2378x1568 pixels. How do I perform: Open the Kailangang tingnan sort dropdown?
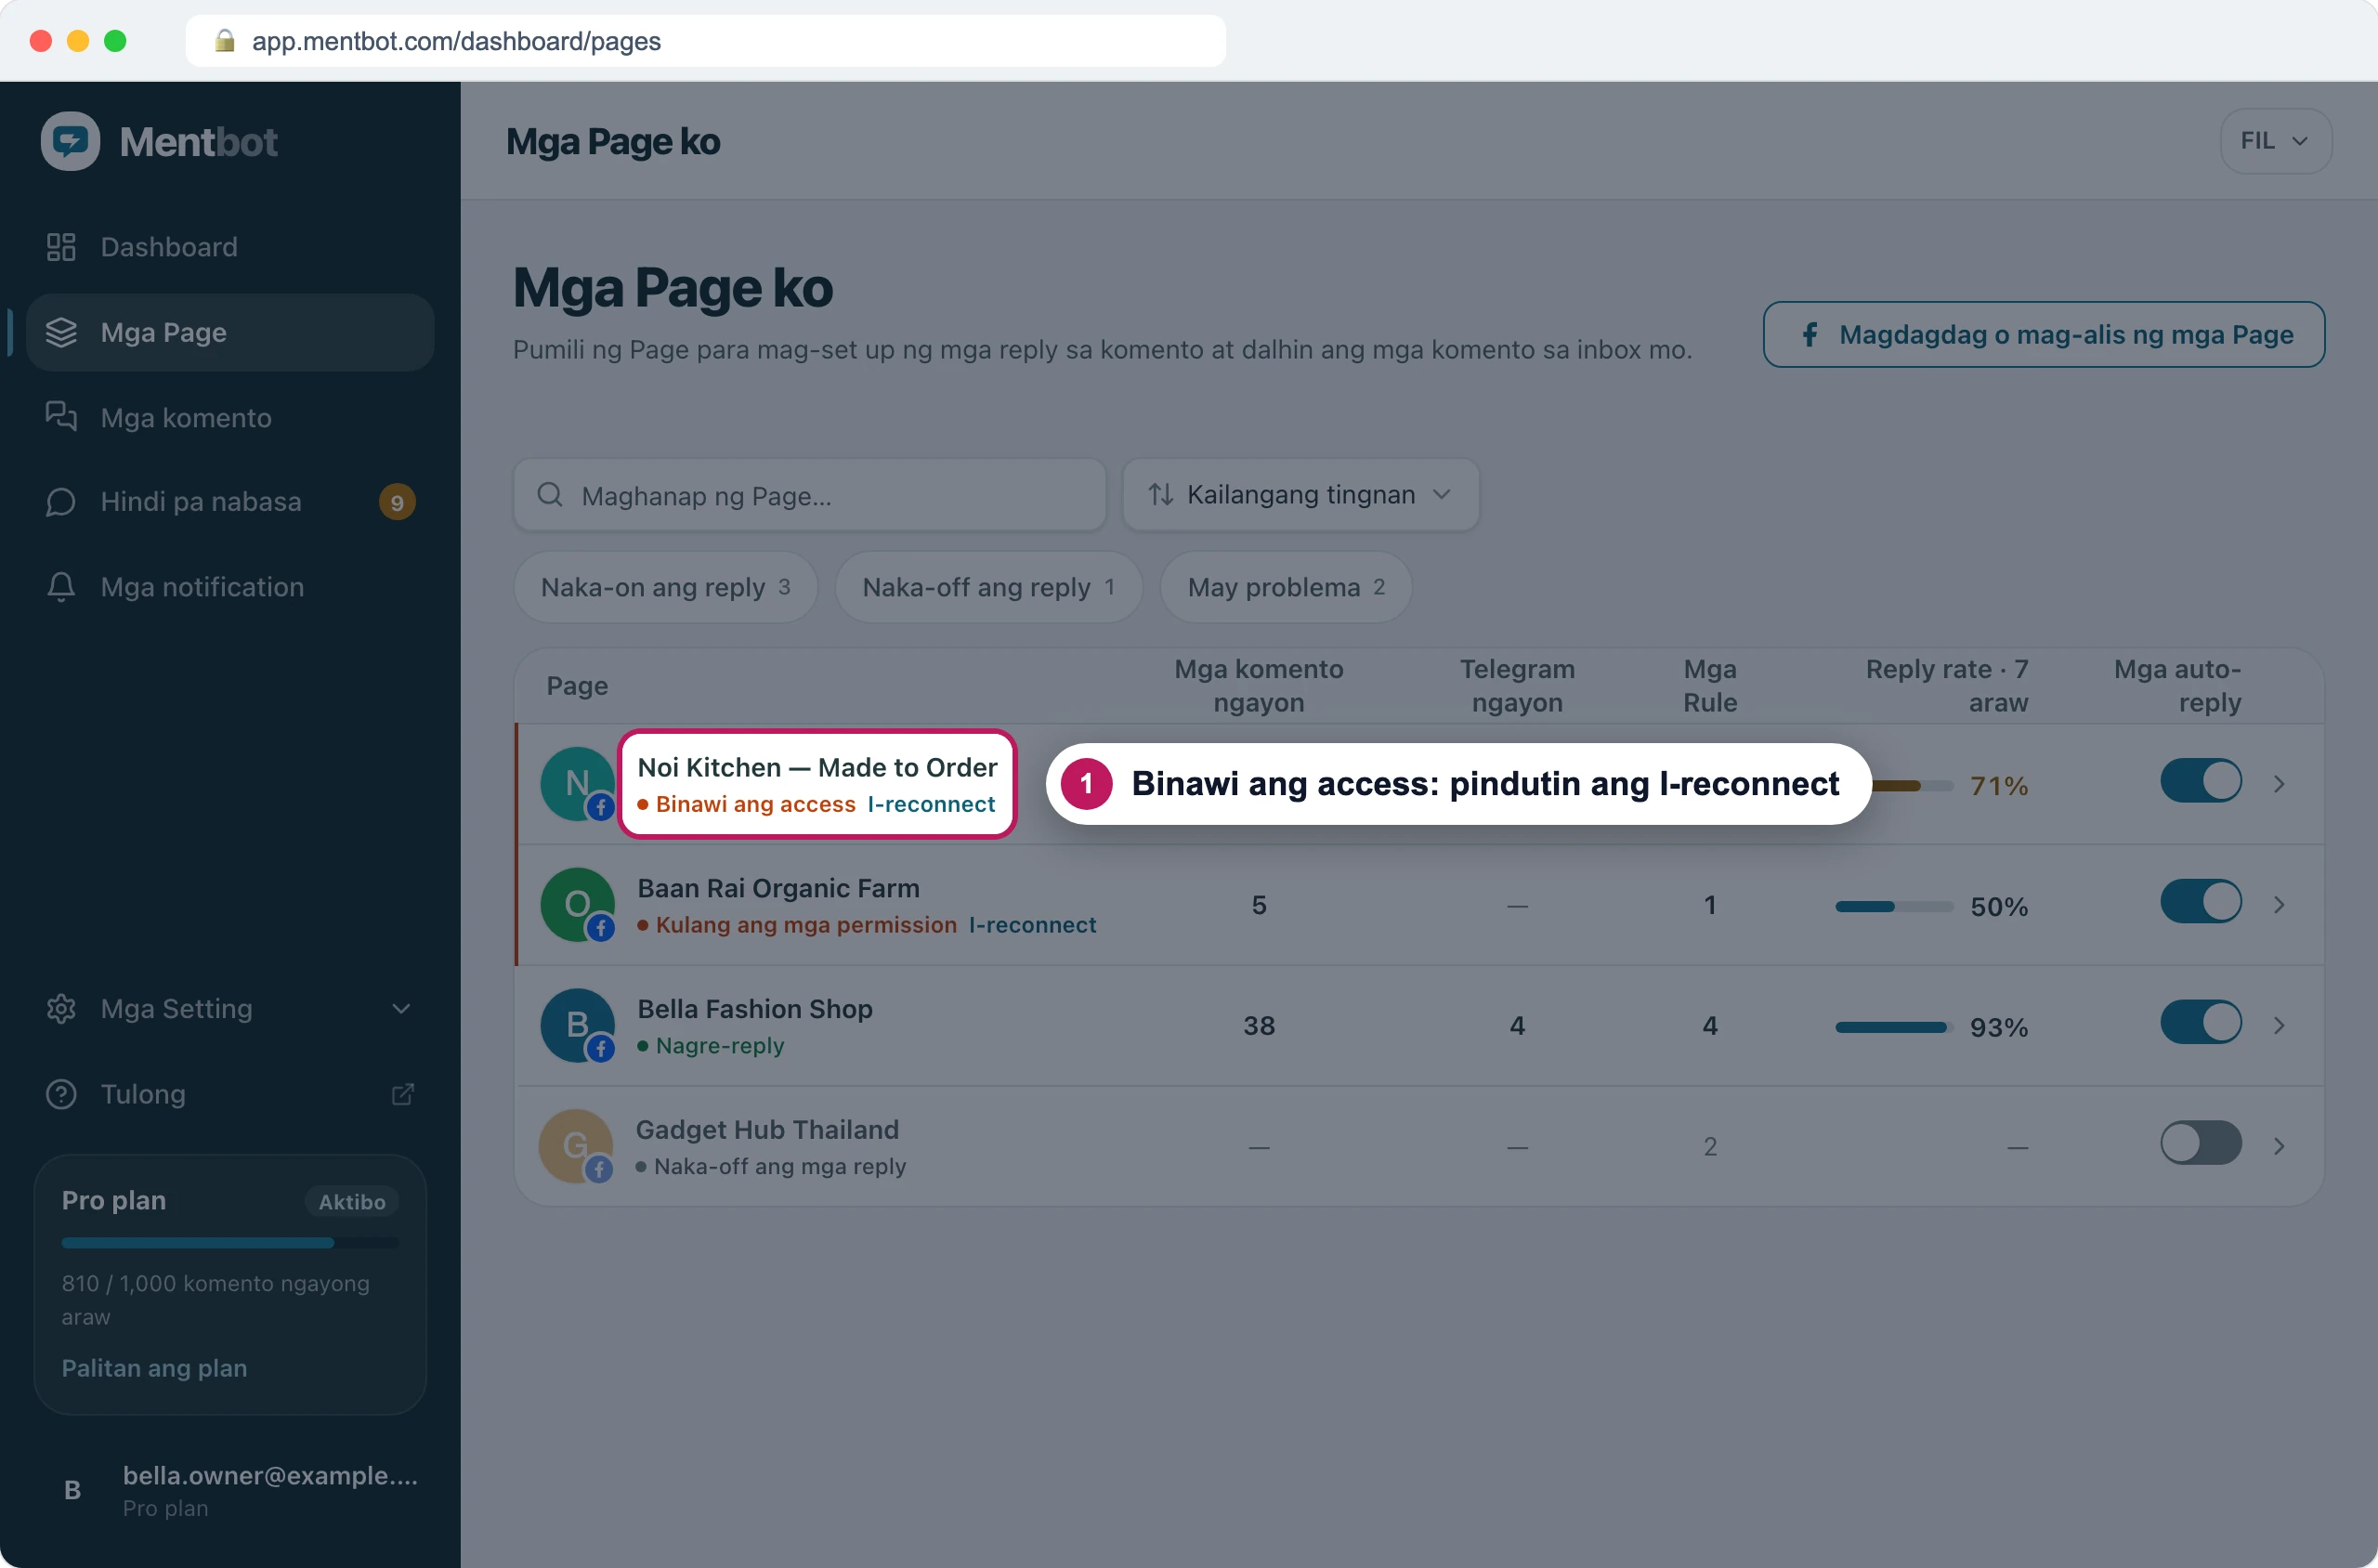[1300, 494]
